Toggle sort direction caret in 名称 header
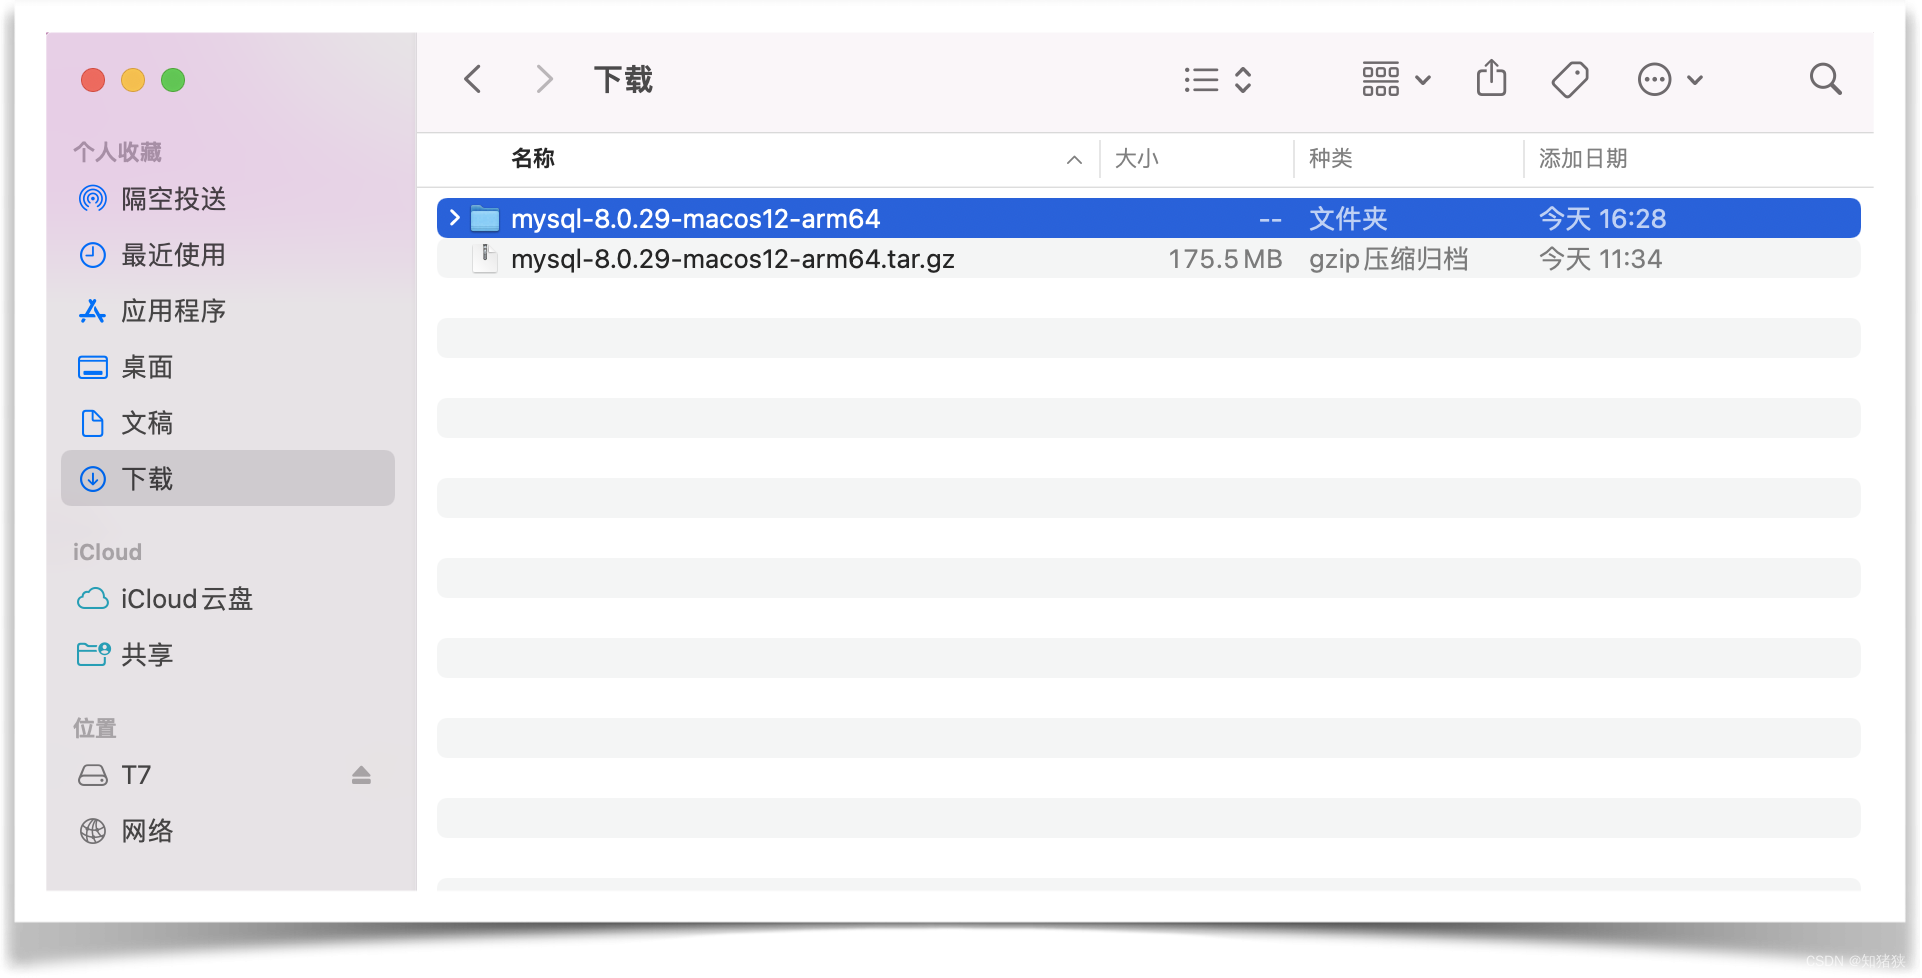The image size is (1922, 978). click(1074, 160)
